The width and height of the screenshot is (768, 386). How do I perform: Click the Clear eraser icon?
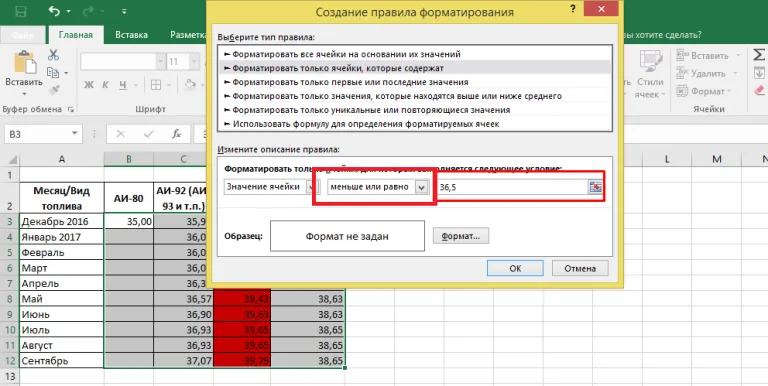(x=759, y=91)
